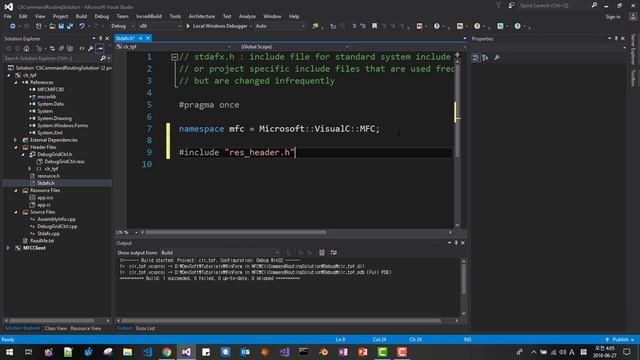The width and height of the screenshot is (640, 360).
Task: Open Server Explorer side tab
Action: tap(633, 50)
